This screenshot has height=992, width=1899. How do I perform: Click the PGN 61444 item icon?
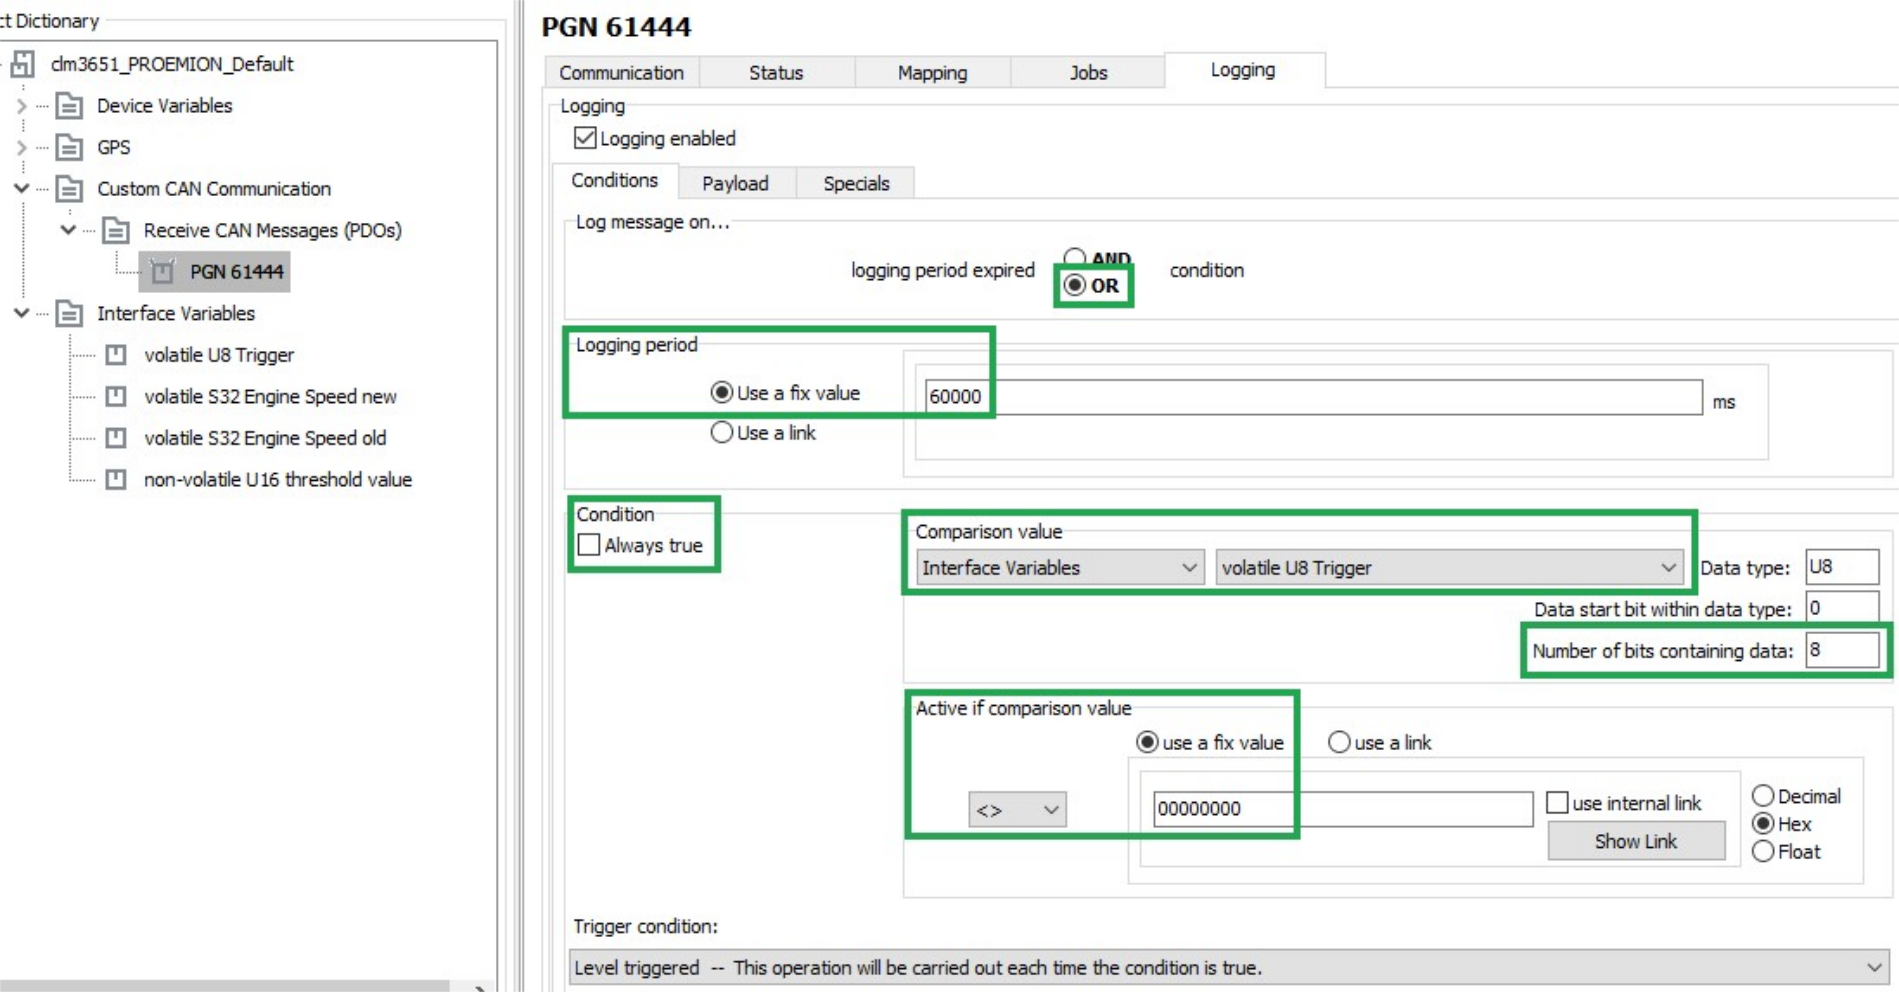coord(163,272)
